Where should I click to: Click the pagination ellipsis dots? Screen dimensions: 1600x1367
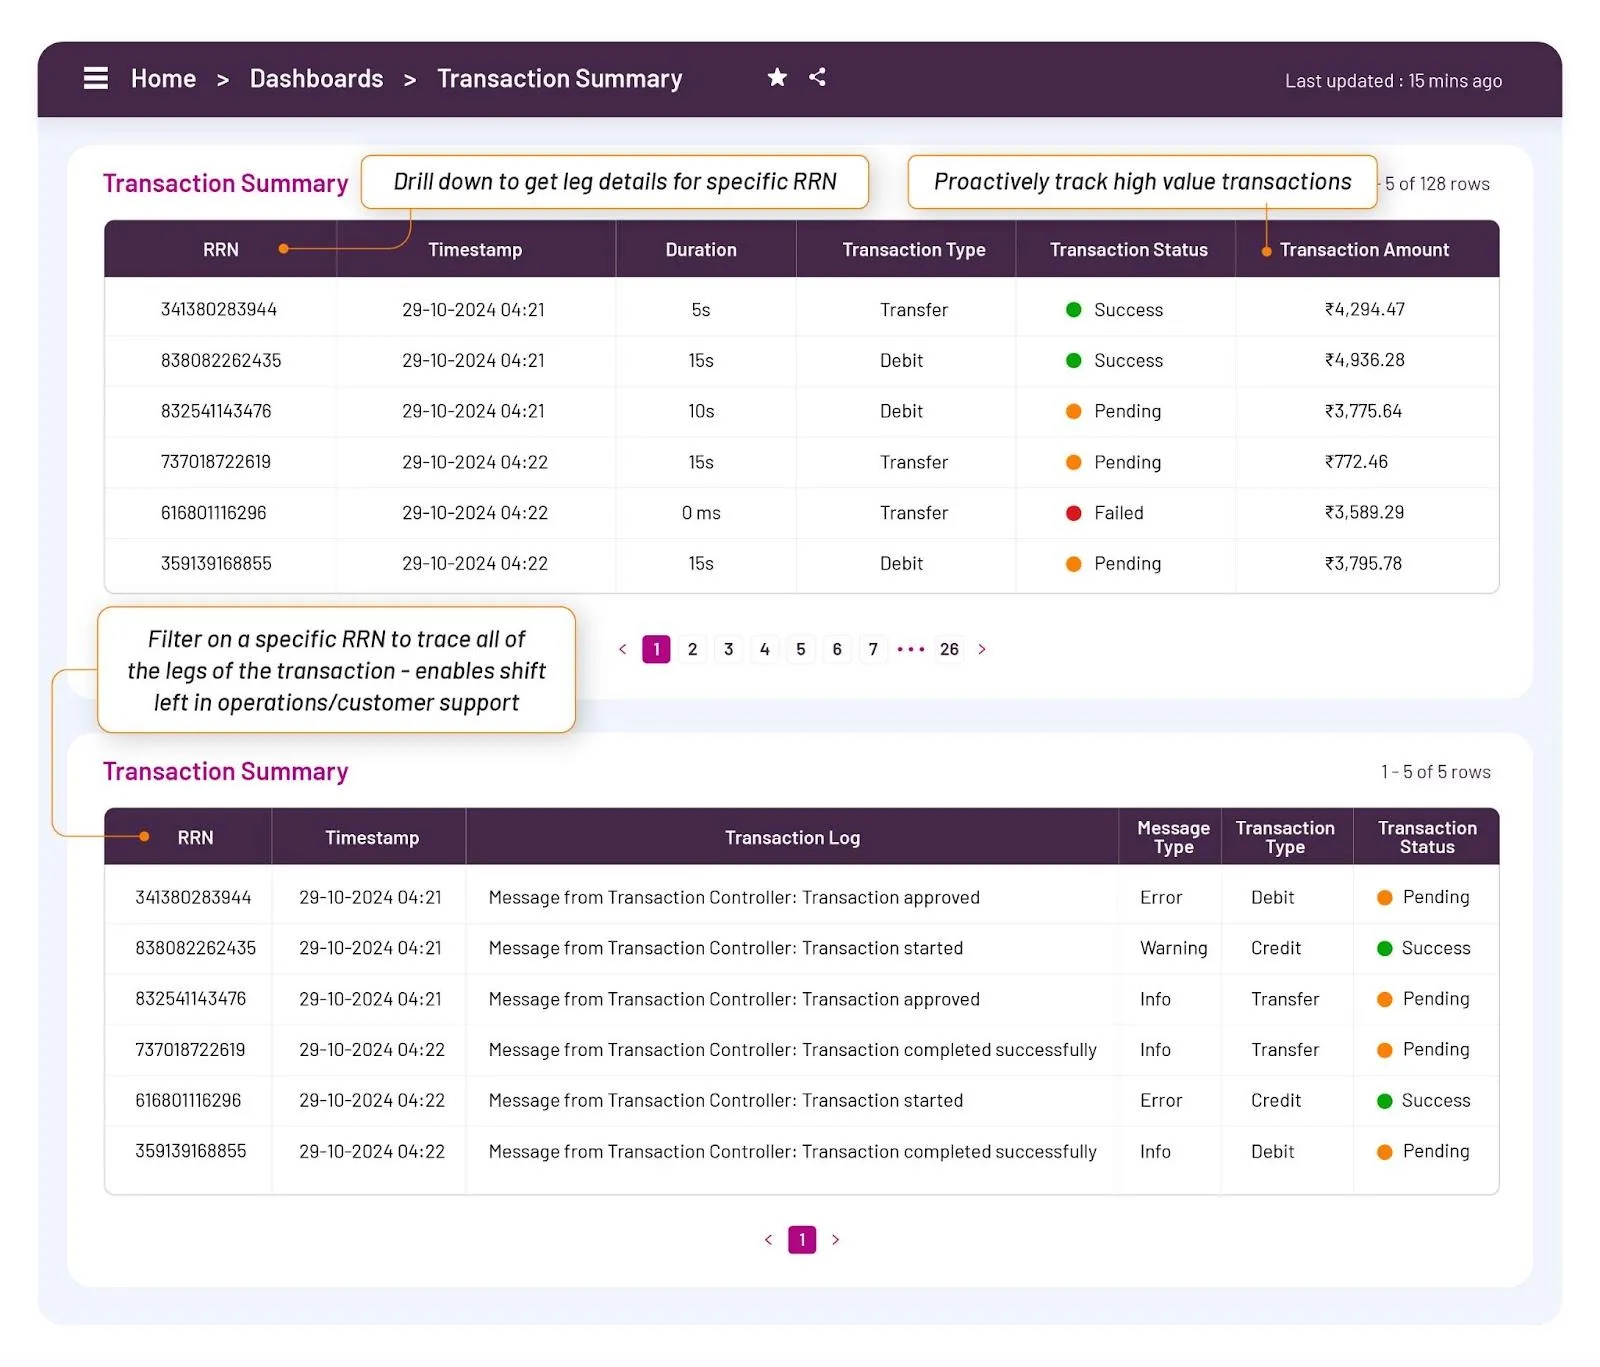[911, 649]
